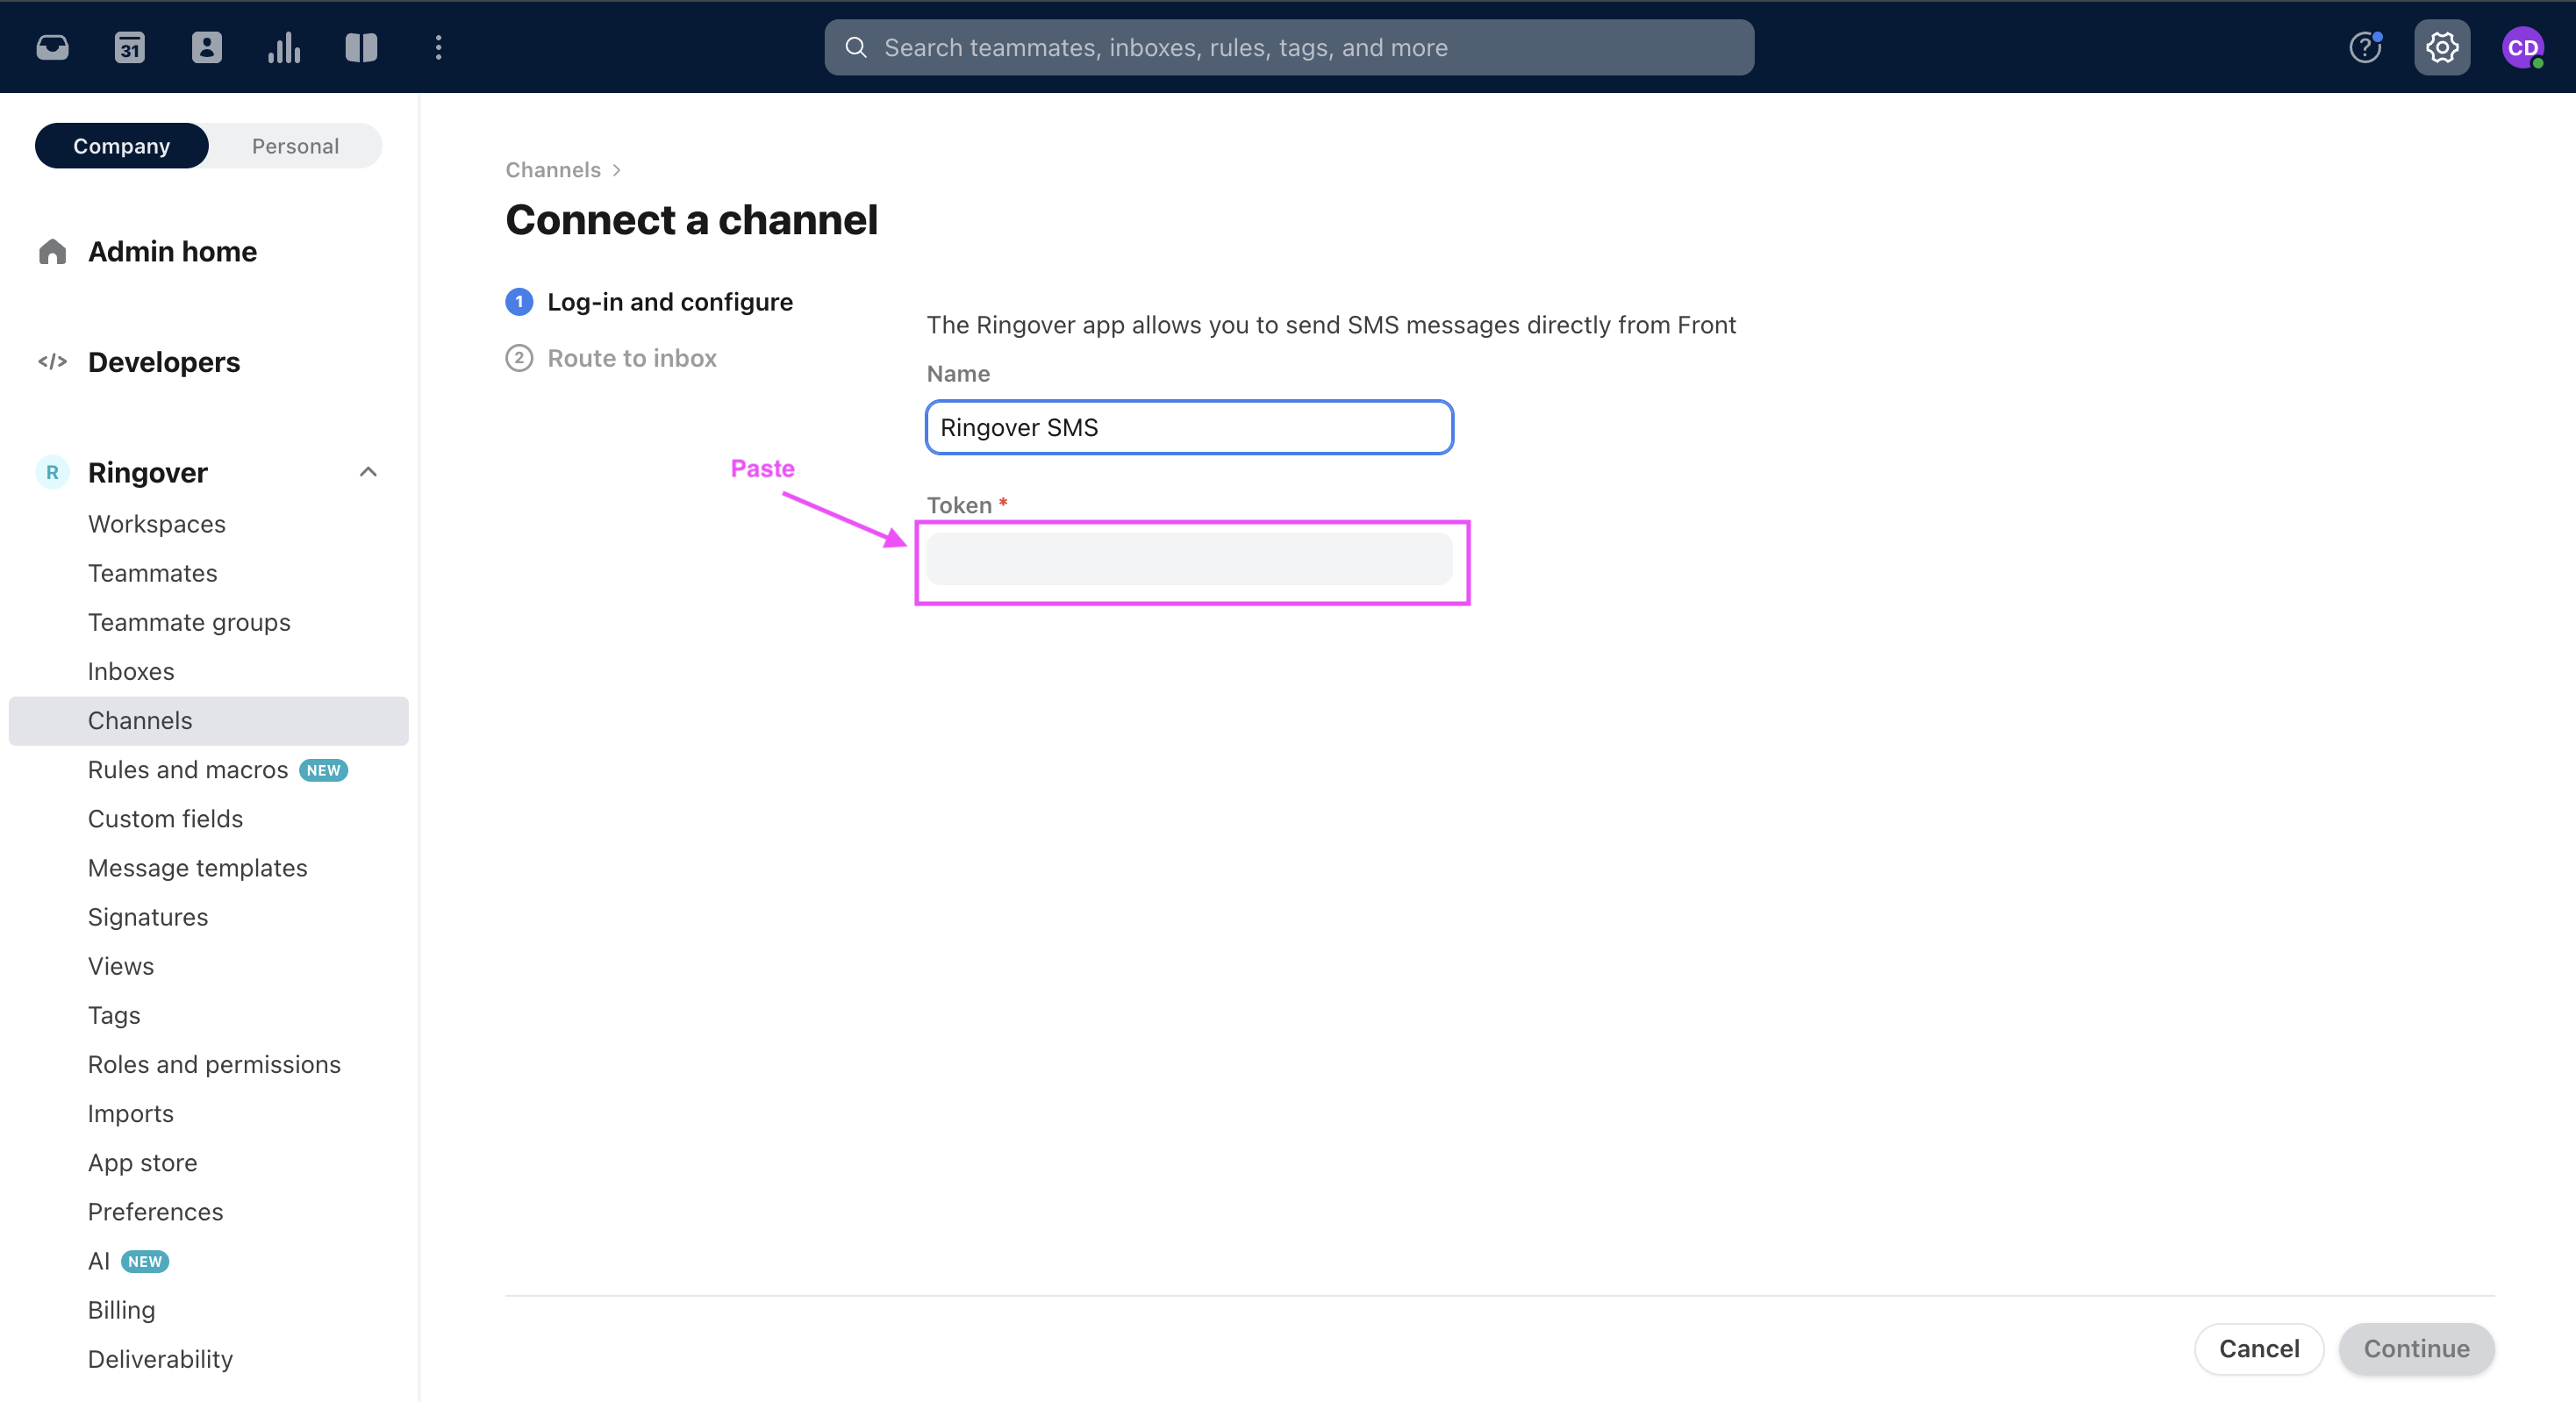Open the CD profile avatar
The image size is (2576, 1402).
2522,47
